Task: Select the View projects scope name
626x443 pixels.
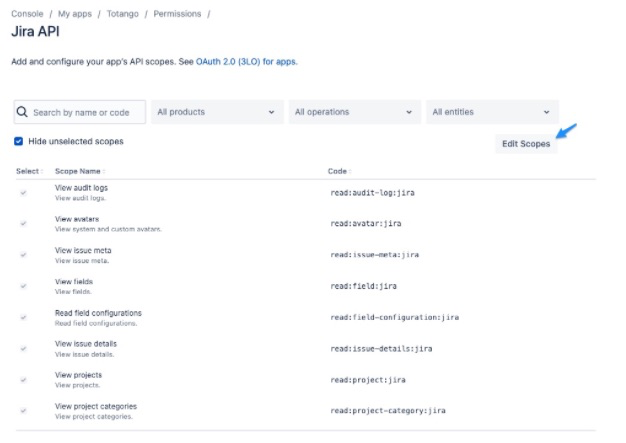Action: [78, 375]
